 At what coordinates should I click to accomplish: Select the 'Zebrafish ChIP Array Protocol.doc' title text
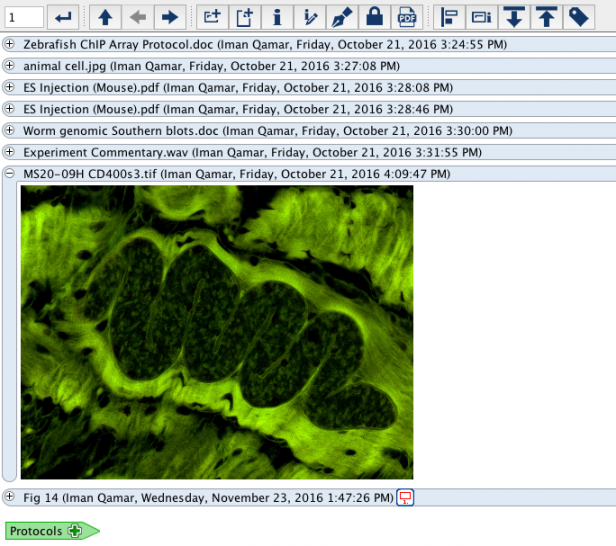coord(118,44)
